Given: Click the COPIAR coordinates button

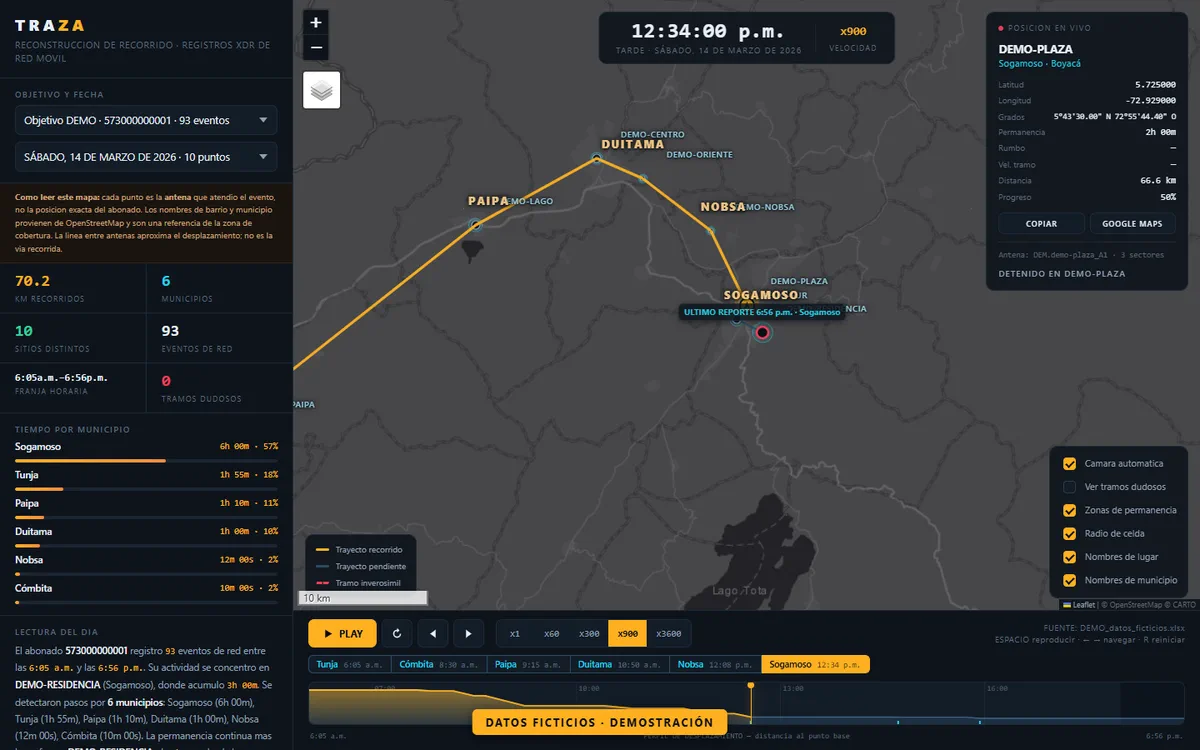Looking at the screenshot, I should 1041,223.
